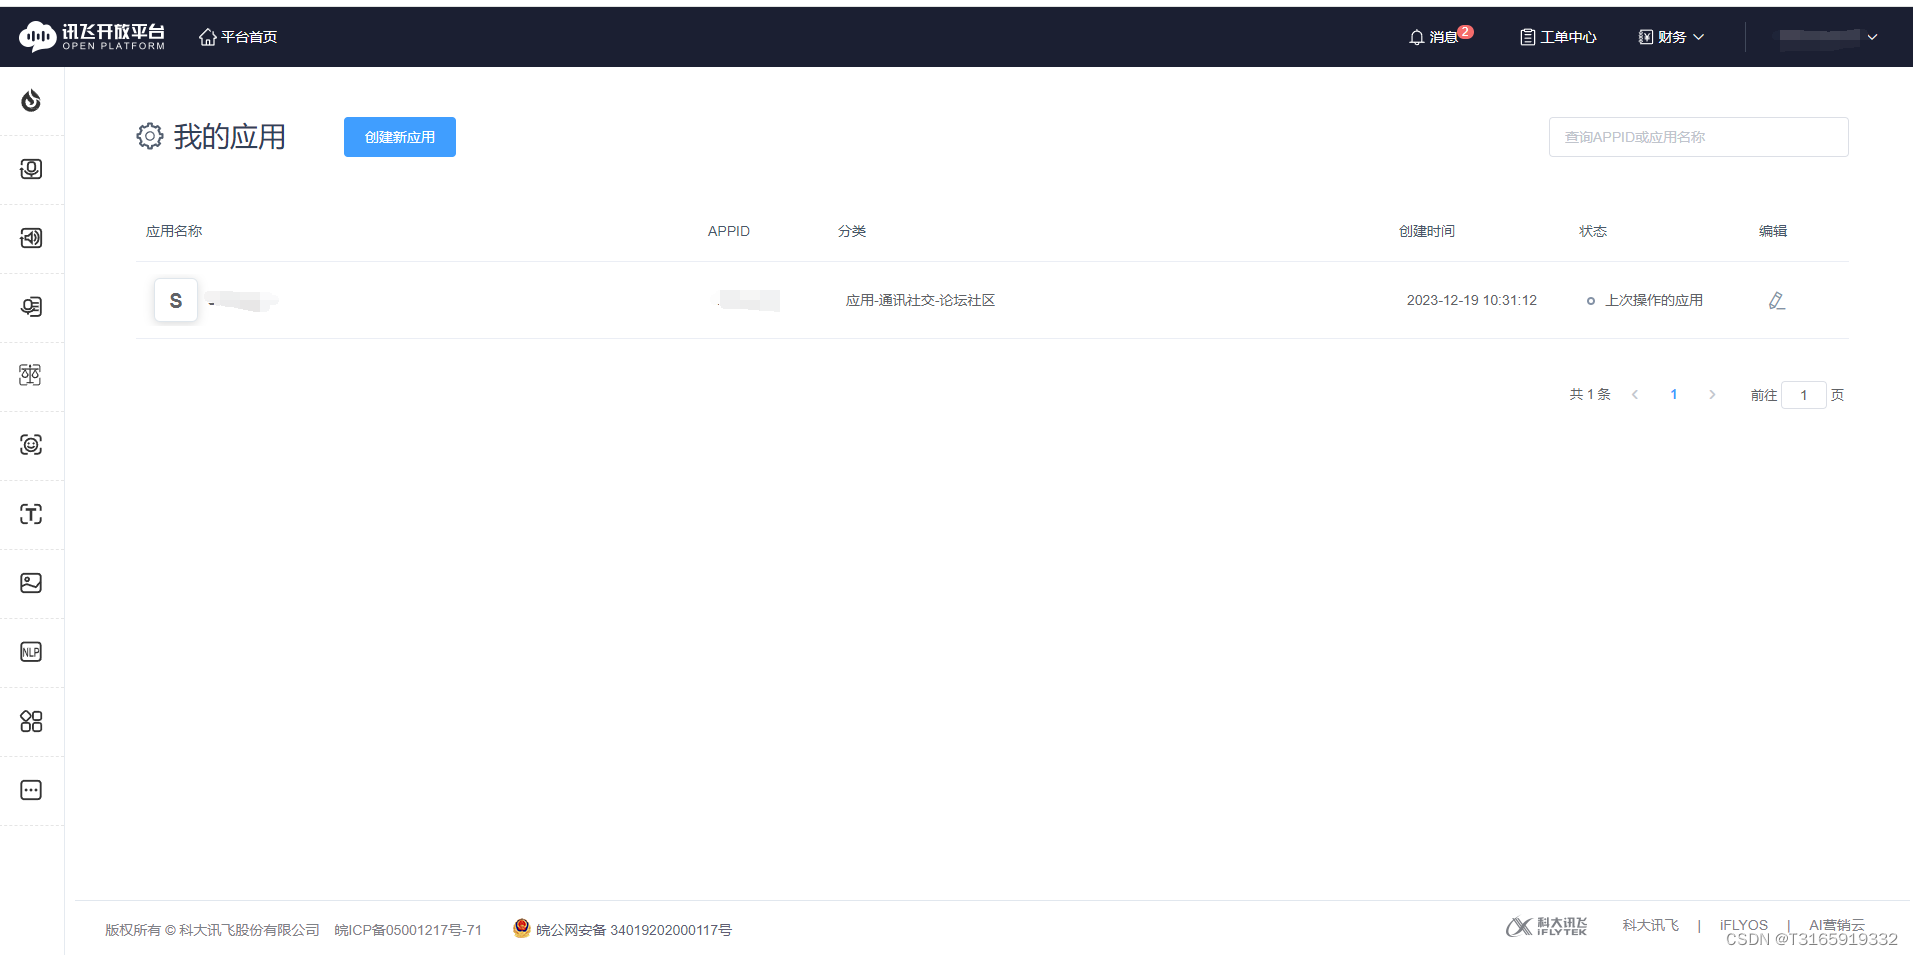This screenshot has height=955, width=1913.
Task: Open image recognition sidebar icon
Action: click(x=31, y=583)
